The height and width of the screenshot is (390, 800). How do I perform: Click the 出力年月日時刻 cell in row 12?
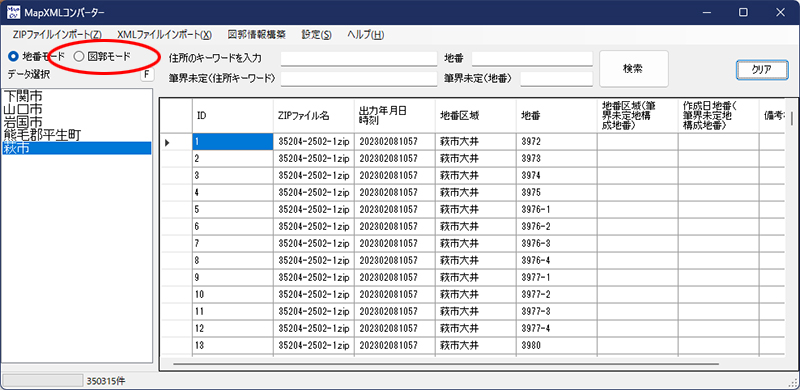(395, 328)
